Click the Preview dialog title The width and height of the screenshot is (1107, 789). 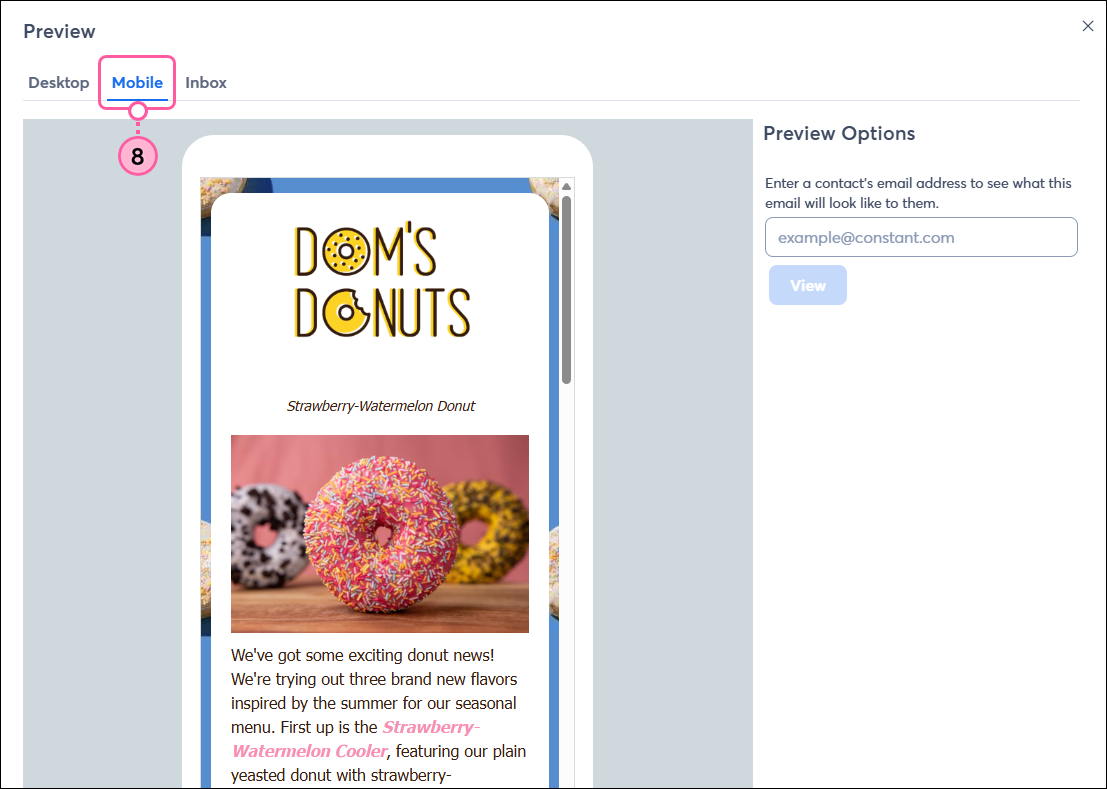(59, 31)
